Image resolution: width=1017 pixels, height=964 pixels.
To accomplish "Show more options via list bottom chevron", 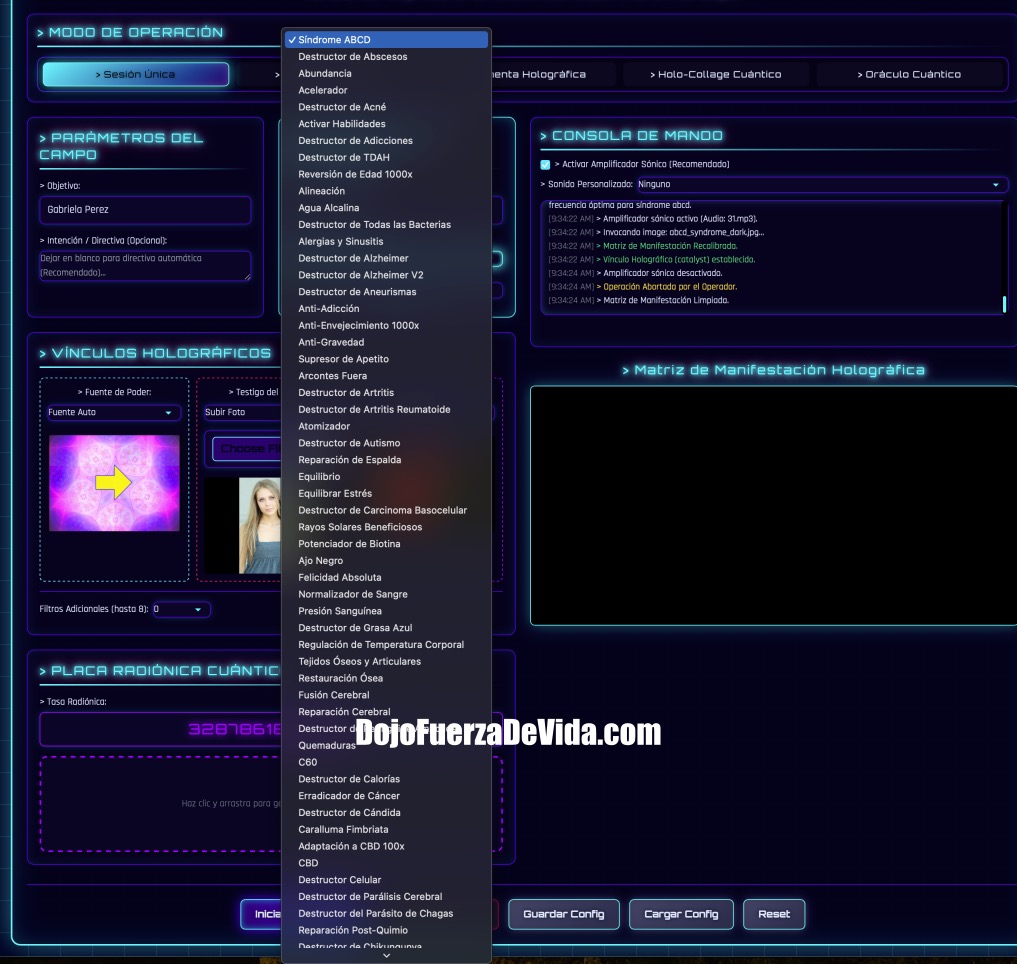I will pyautogui.click(x=387, y=956).
